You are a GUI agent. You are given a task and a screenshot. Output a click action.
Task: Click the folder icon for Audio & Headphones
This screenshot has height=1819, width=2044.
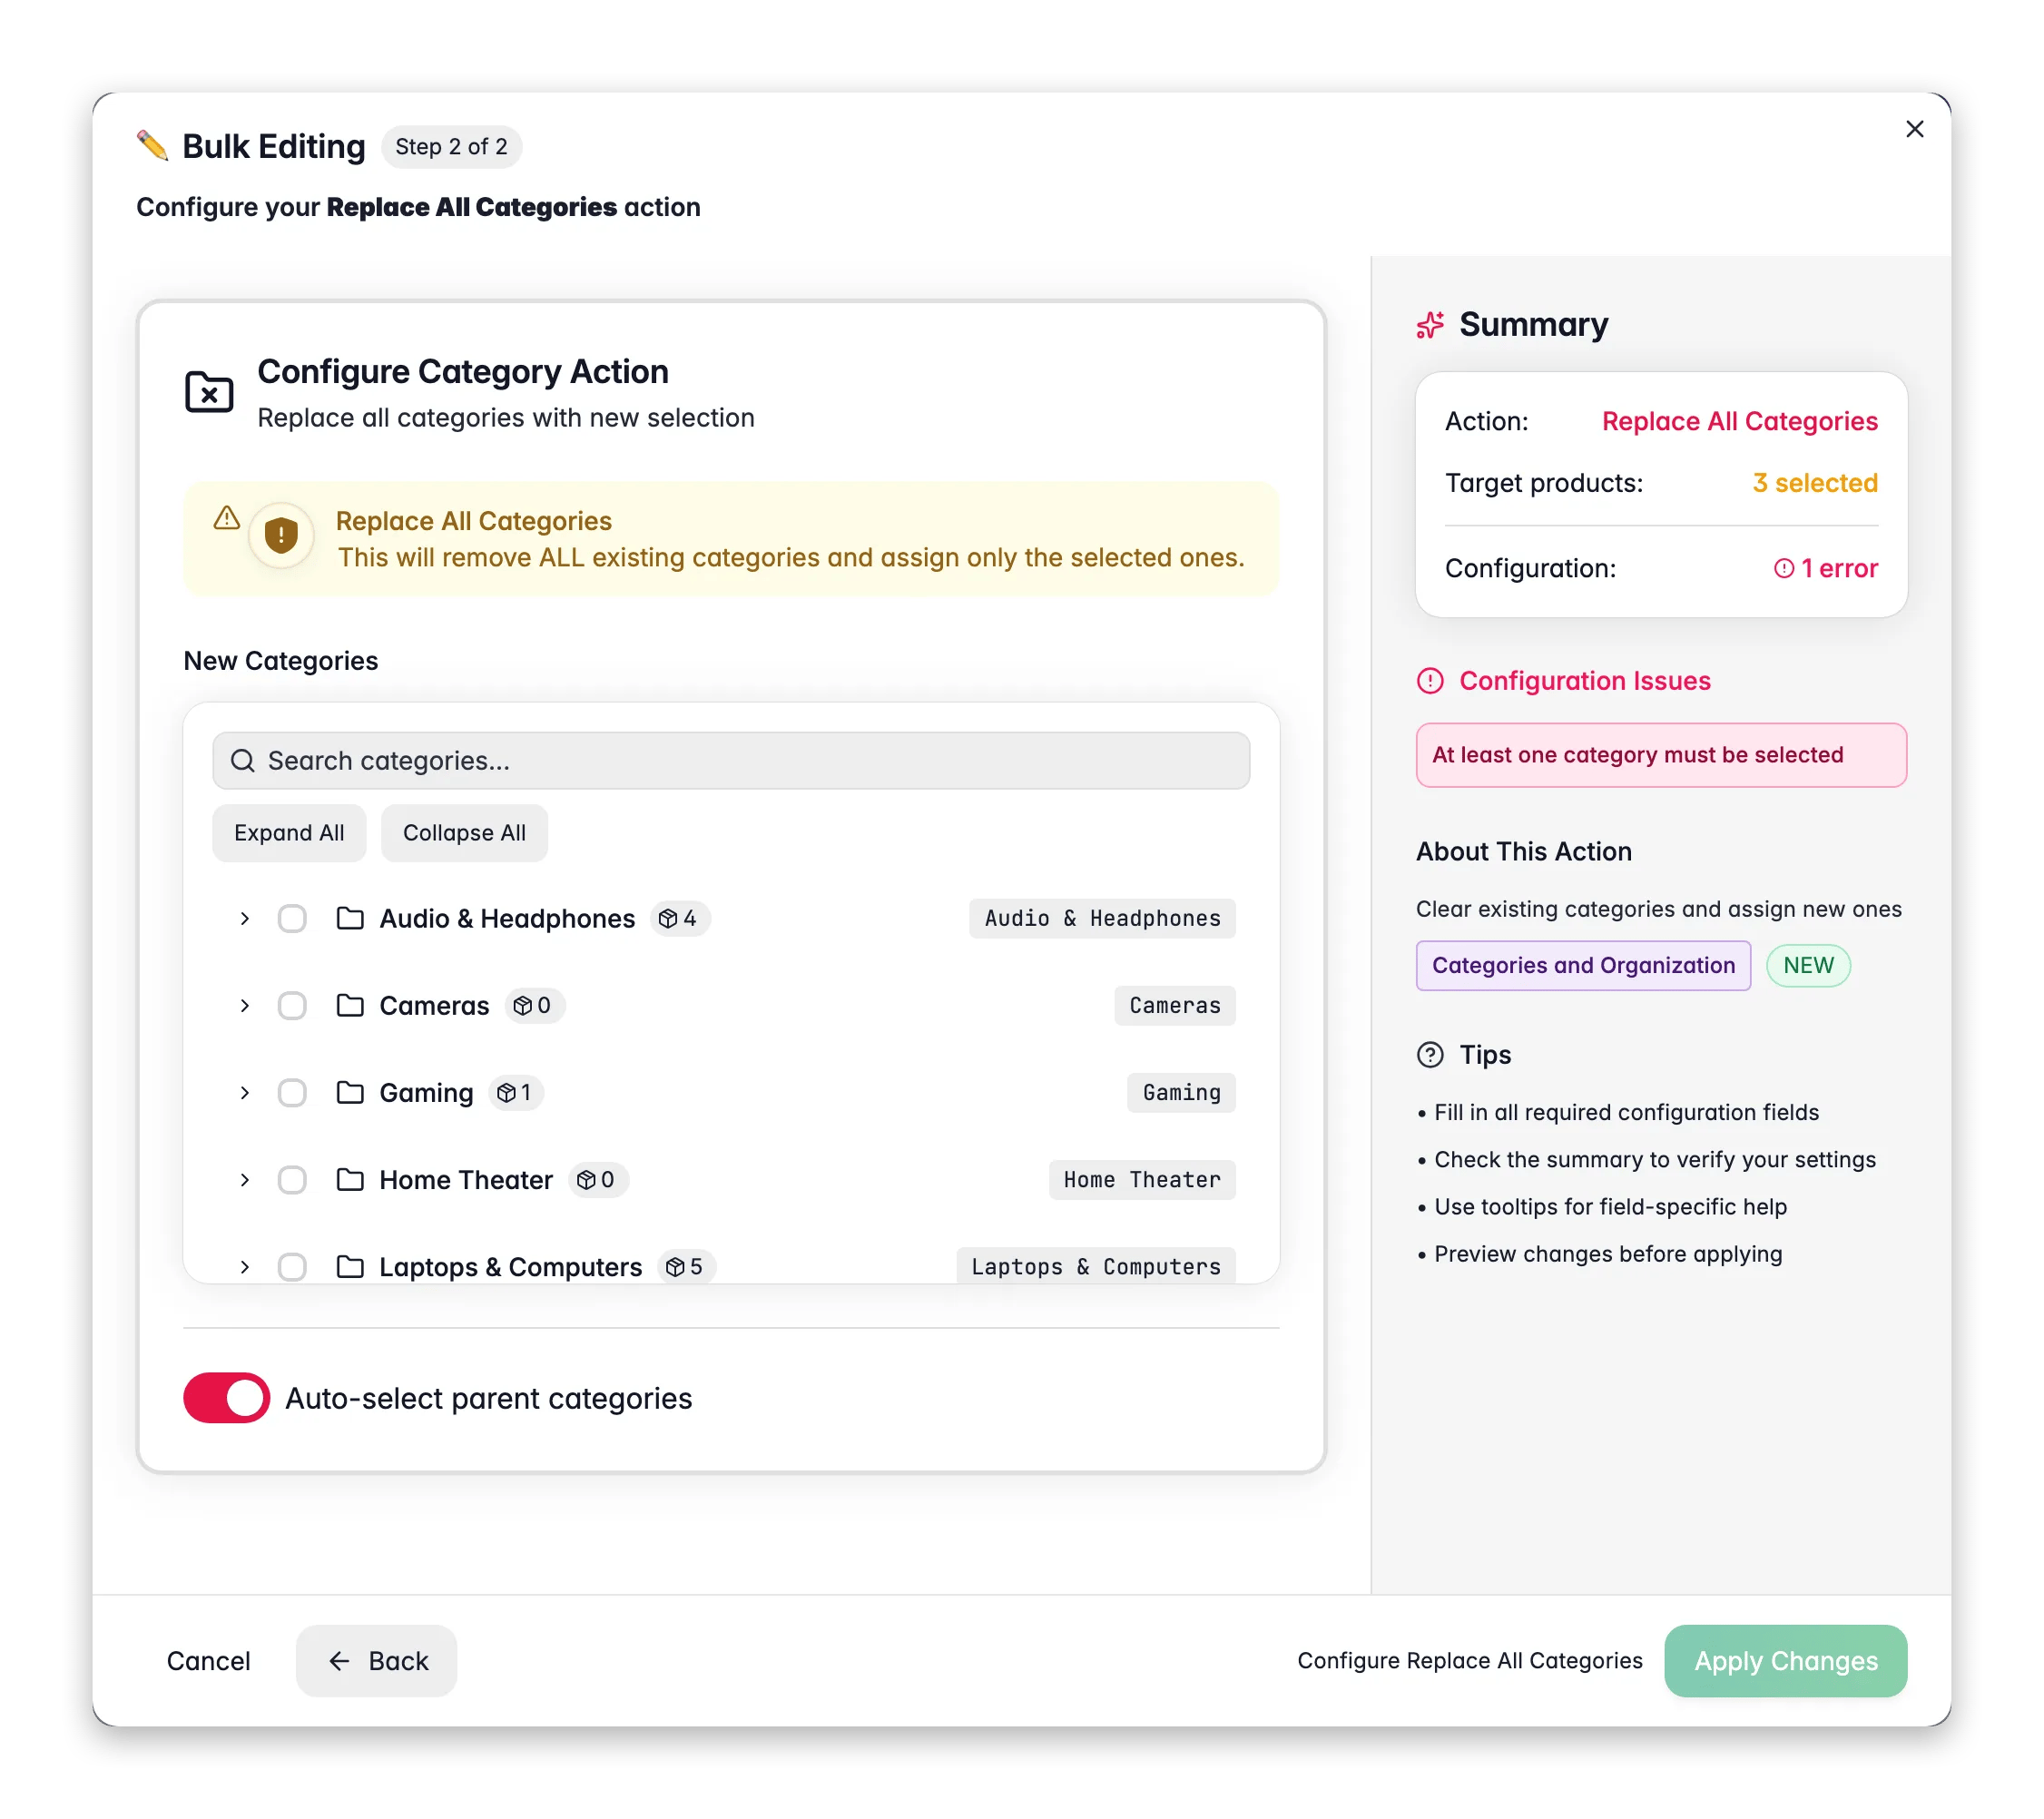(350, 918)
